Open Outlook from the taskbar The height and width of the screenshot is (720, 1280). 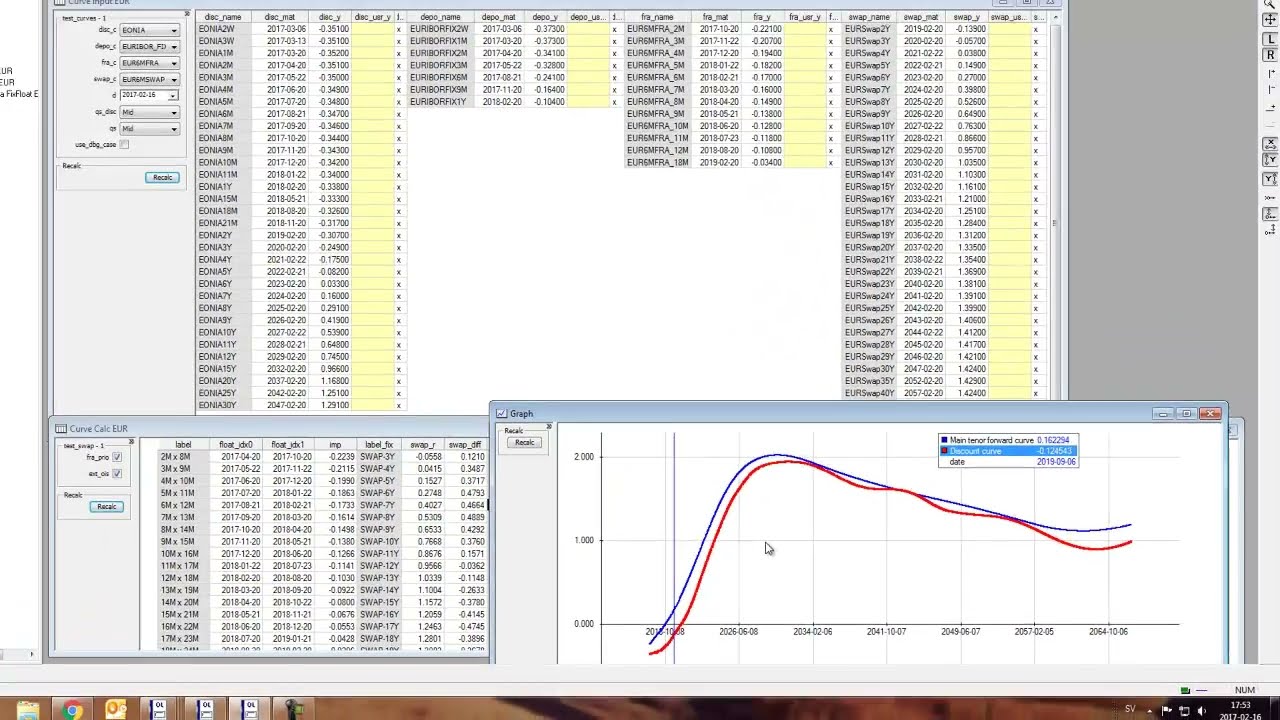[x=116, y=710]
